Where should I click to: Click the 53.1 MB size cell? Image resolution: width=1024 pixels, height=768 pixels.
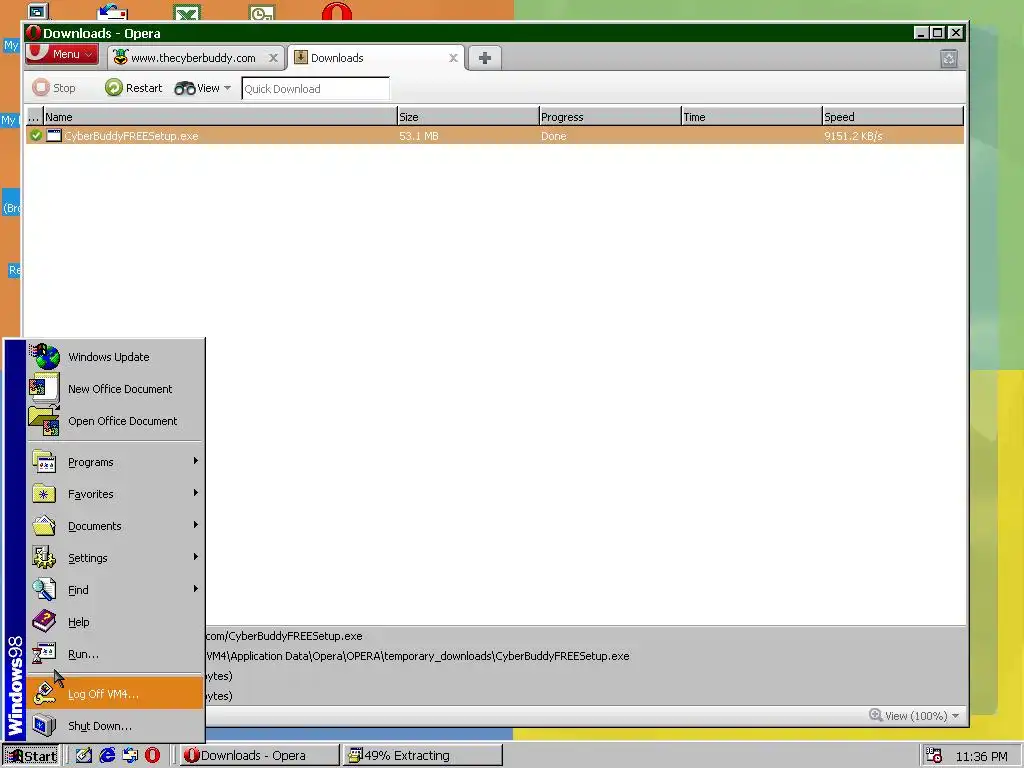click(419, 136)
